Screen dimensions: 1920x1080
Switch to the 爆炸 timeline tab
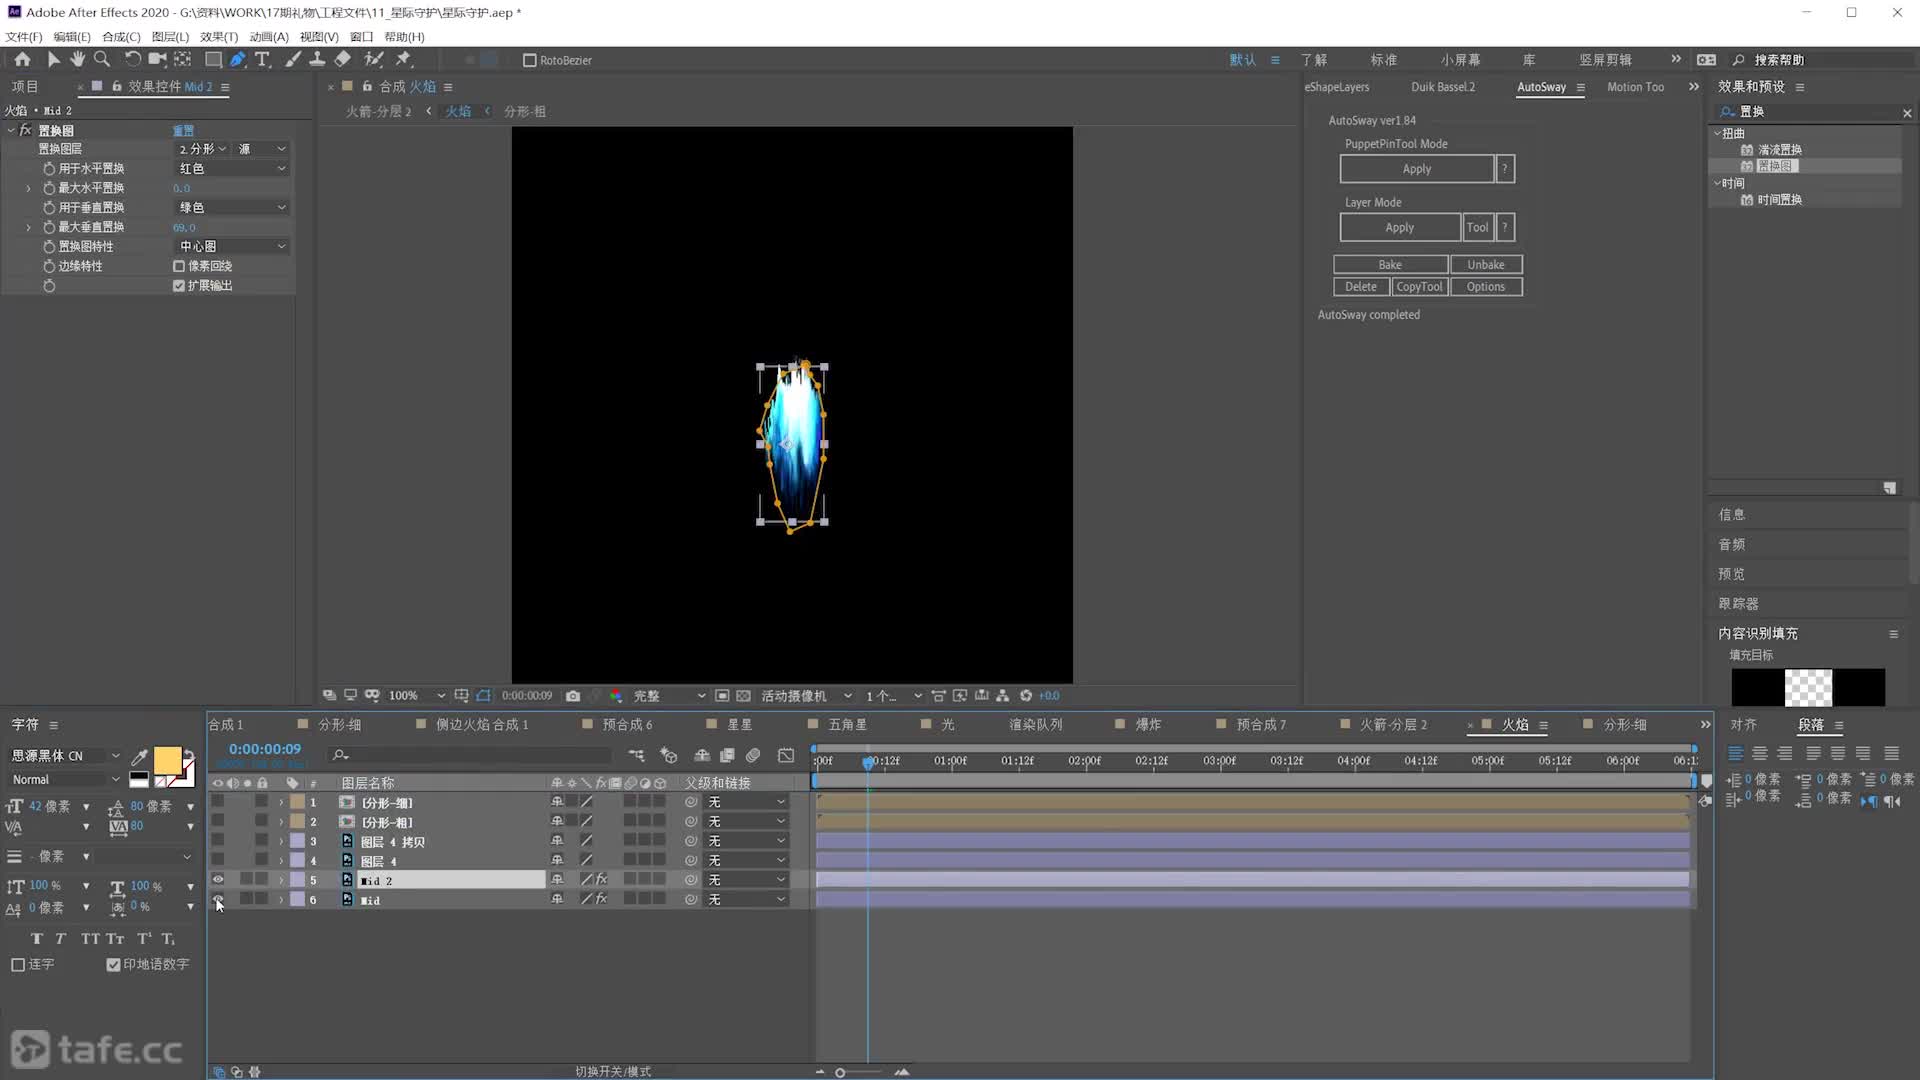[x=1148, y=724]
